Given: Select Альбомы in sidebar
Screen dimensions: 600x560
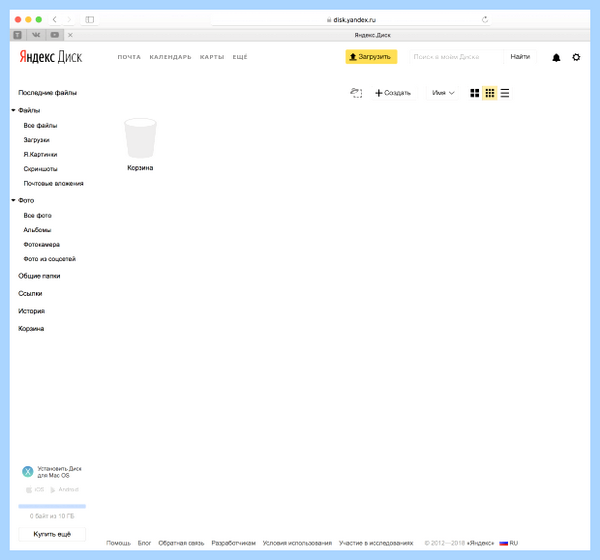Looking at the screenshot, I should pos(37,230).
